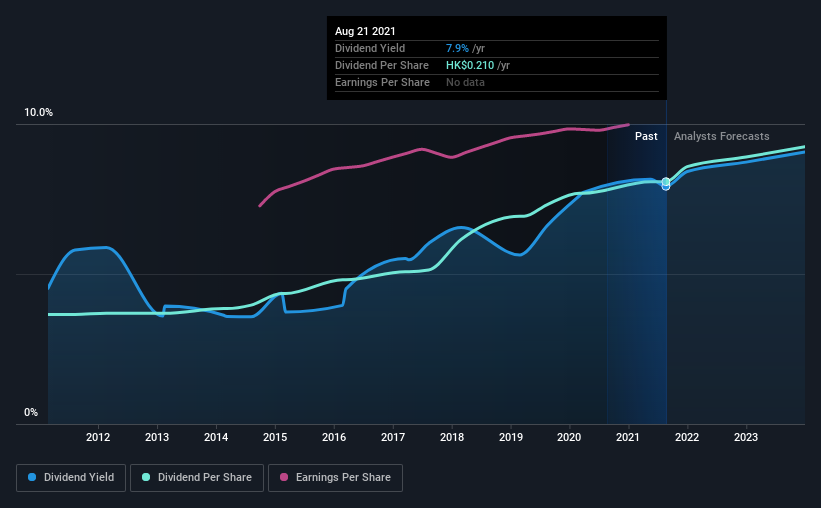Screen dimensions: 821x508
Task: Select the 2012 x-axis label
Action: (98, 437)
